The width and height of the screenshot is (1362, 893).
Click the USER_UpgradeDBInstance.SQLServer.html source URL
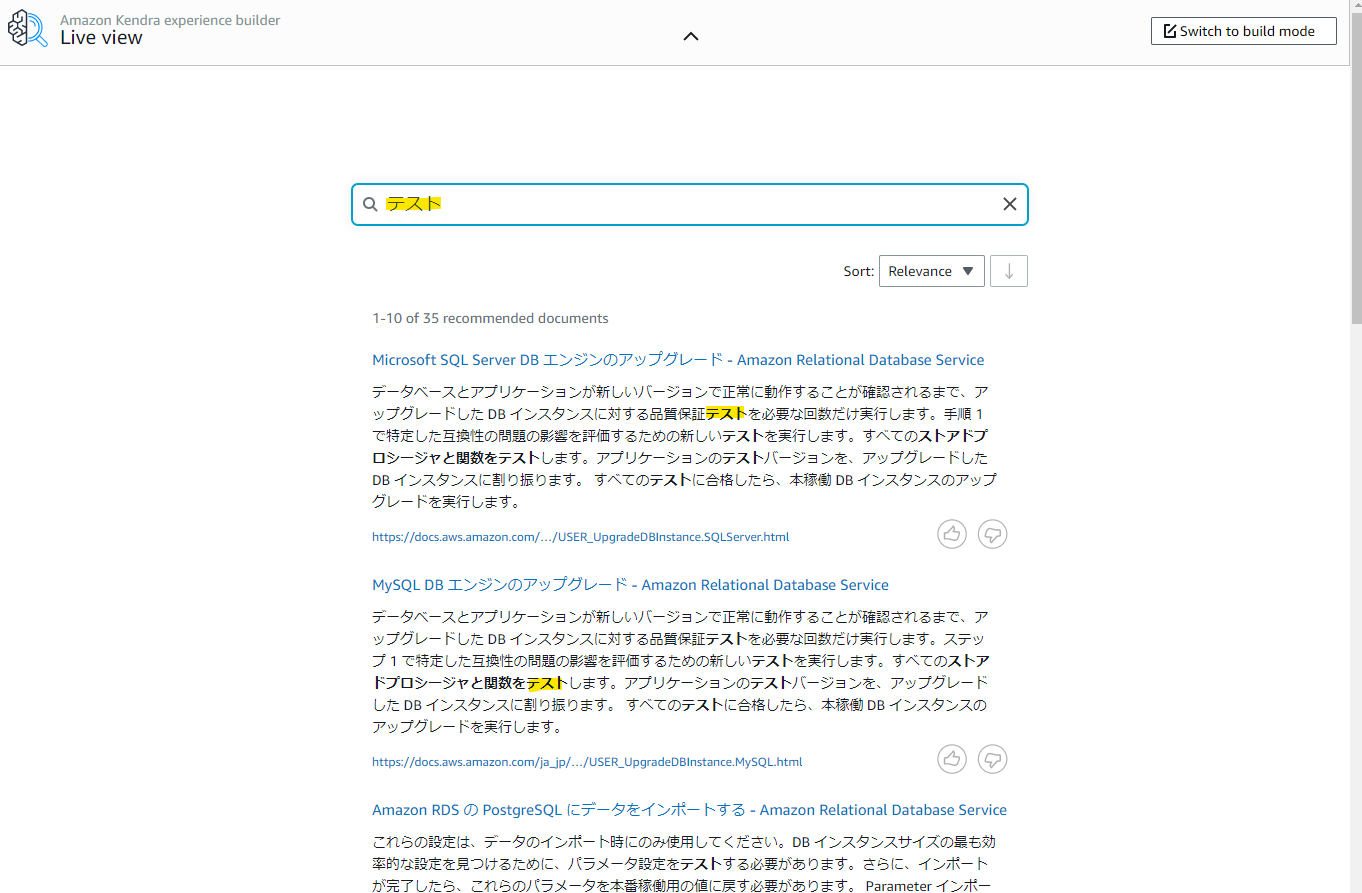(580, 536)
